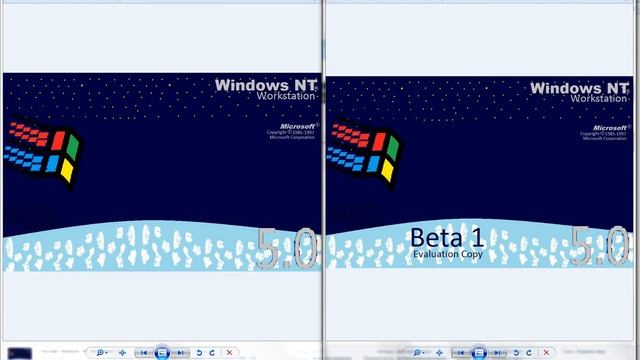The image size is (640, 360).
Task: Start slide show in right viewer
Action: point(479,353)
